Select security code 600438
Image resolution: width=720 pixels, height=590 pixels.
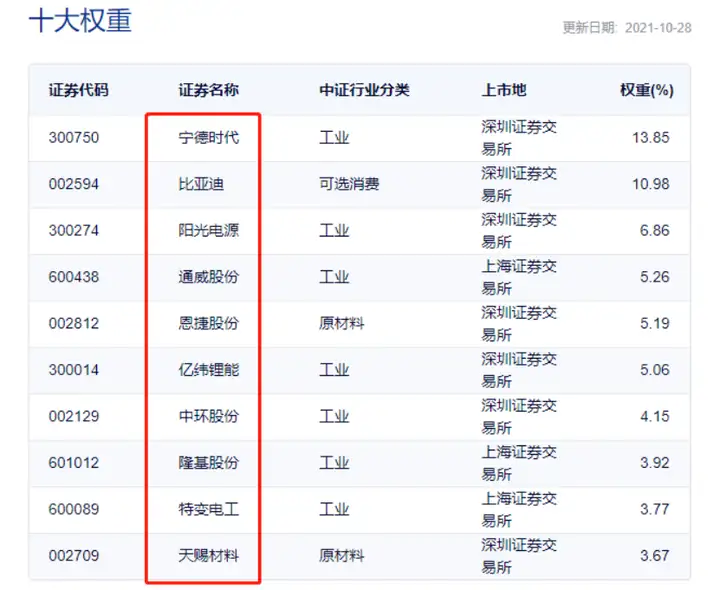click(74, 277)
